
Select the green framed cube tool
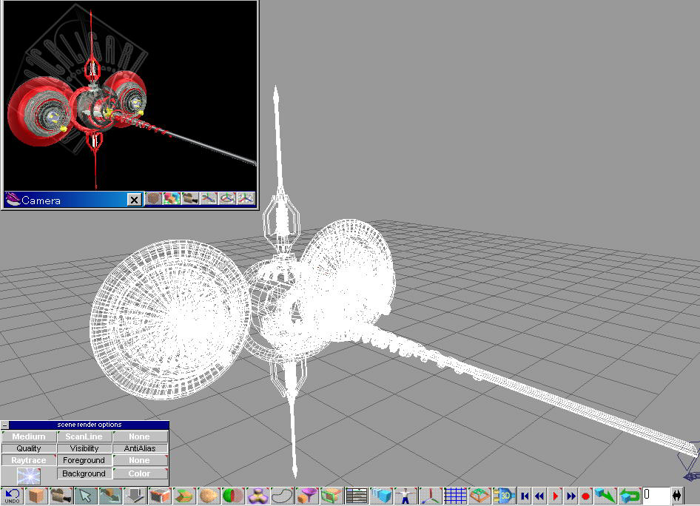tap(331, 496)
